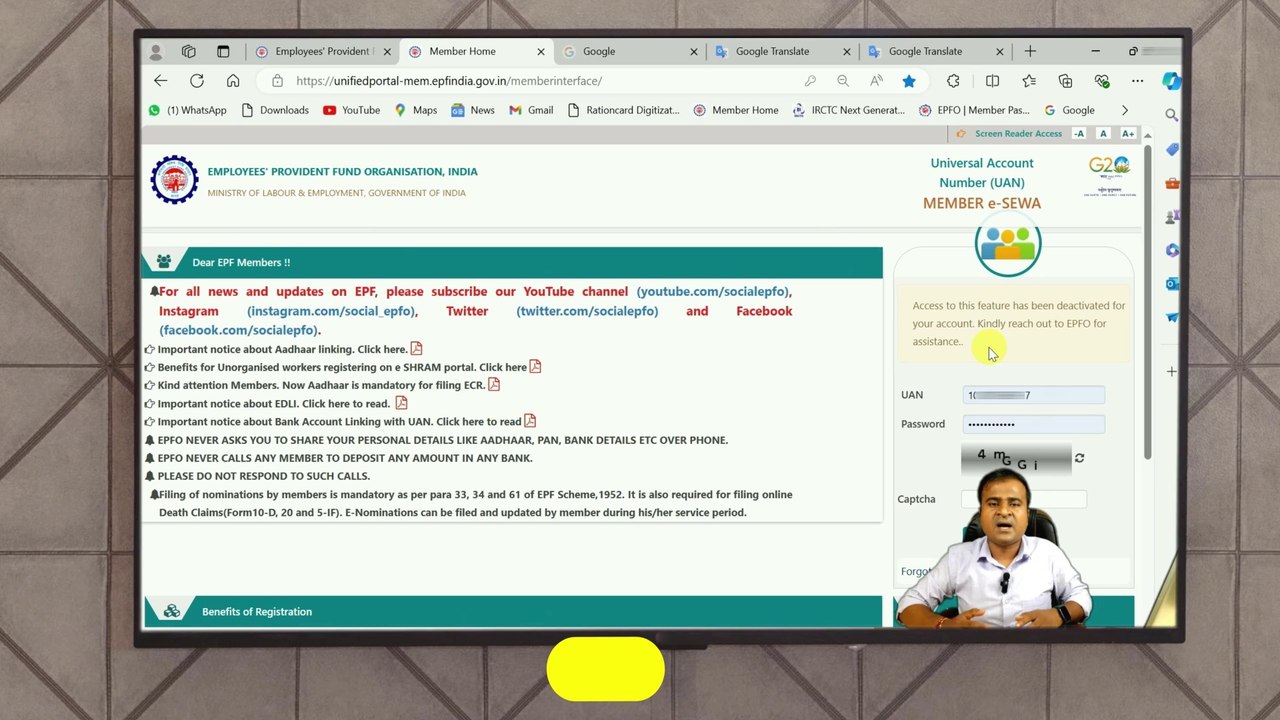Open the Rationcard Digitizat... bookmark
This screenshot has height=720, width=1280.
coord(623,110)
